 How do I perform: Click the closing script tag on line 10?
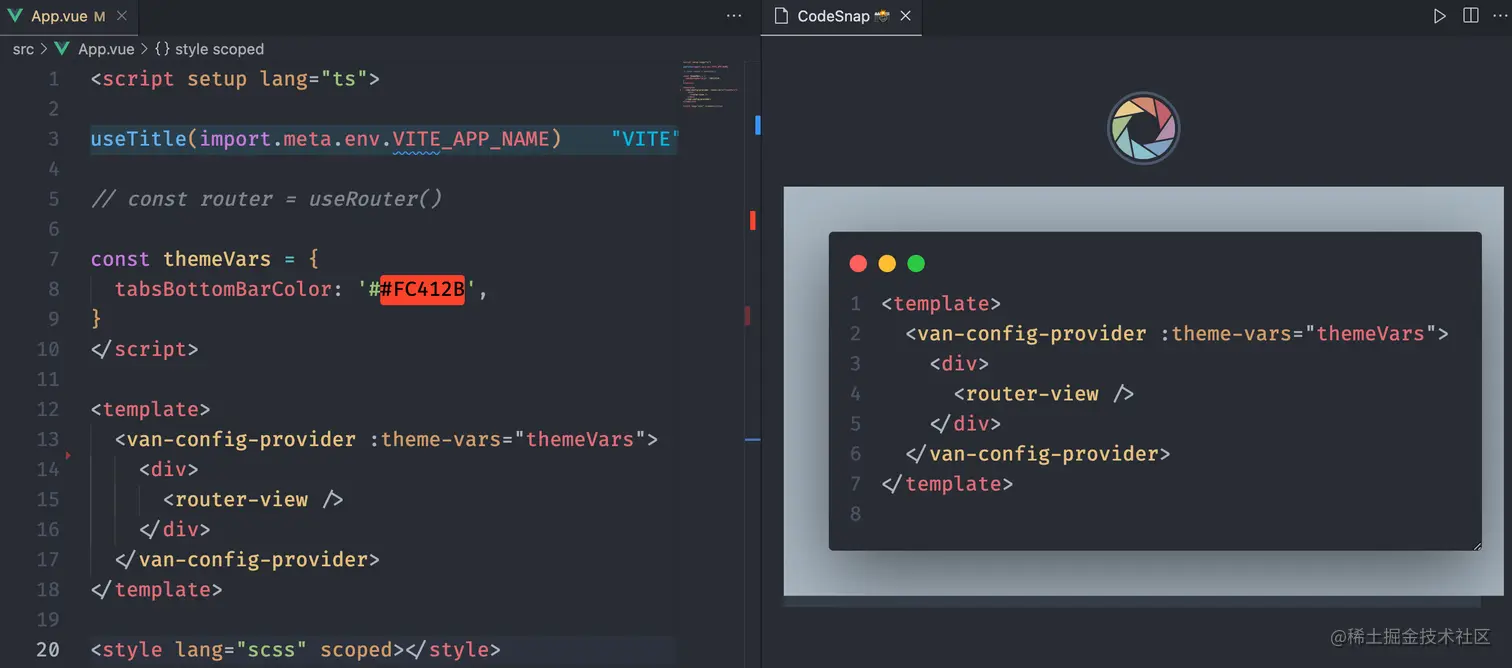pyautogui.click(x=144, y=349)
